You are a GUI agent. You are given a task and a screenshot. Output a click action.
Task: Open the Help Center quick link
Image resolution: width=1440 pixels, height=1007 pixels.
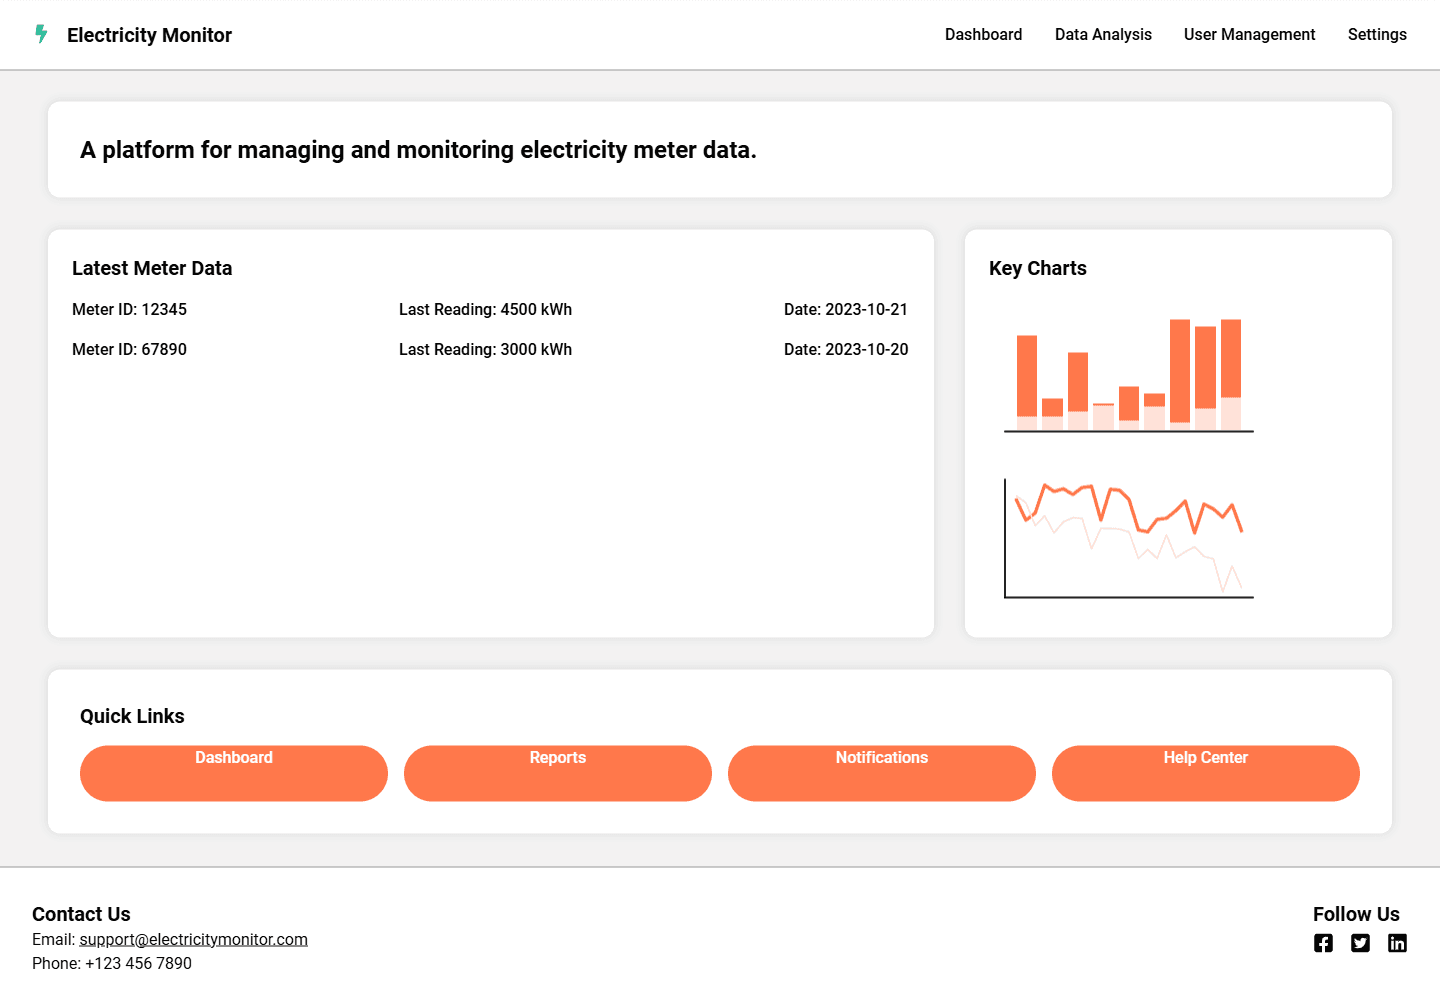pyautogui.click(x=1205, y=772)
